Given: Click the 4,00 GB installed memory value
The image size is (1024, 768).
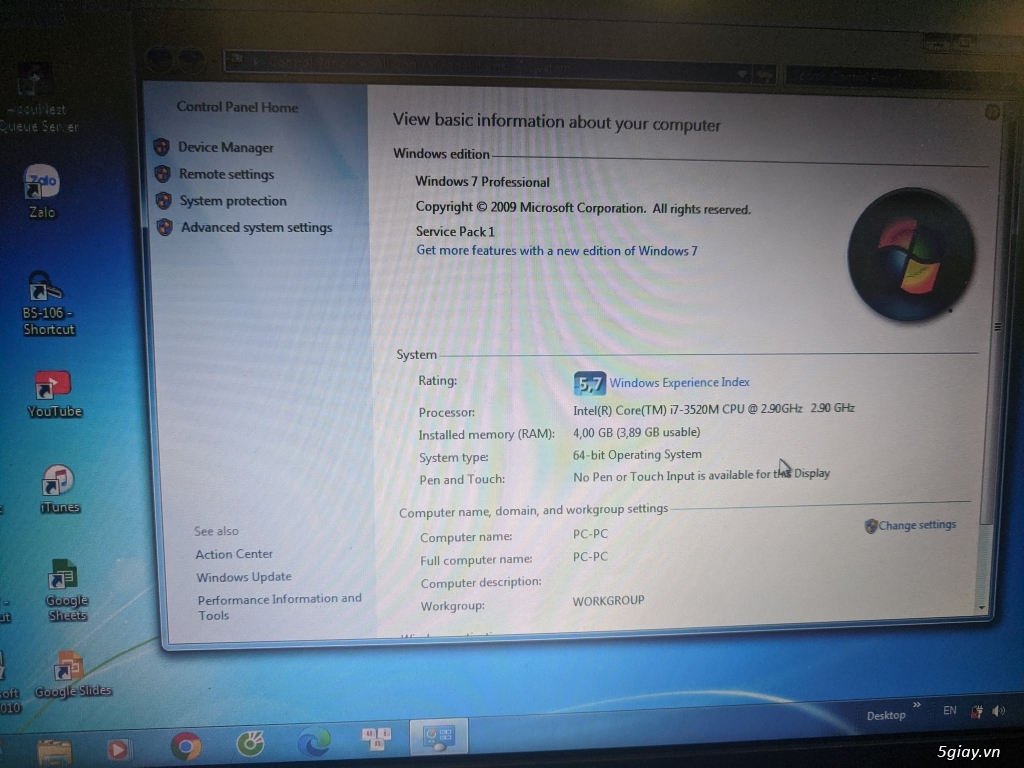Looking at the screenshot, I should coord(636,432).
